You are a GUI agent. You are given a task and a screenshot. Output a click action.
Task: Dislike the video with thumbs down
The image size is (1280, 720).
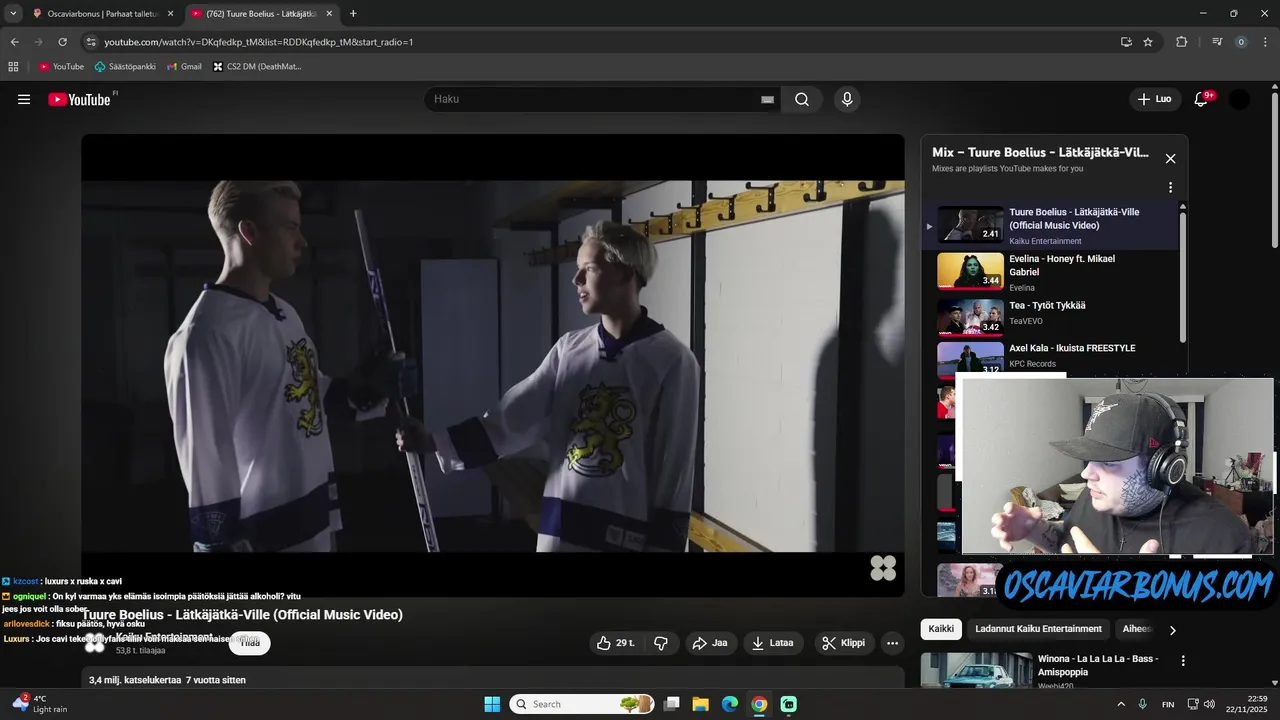[661, 643]
